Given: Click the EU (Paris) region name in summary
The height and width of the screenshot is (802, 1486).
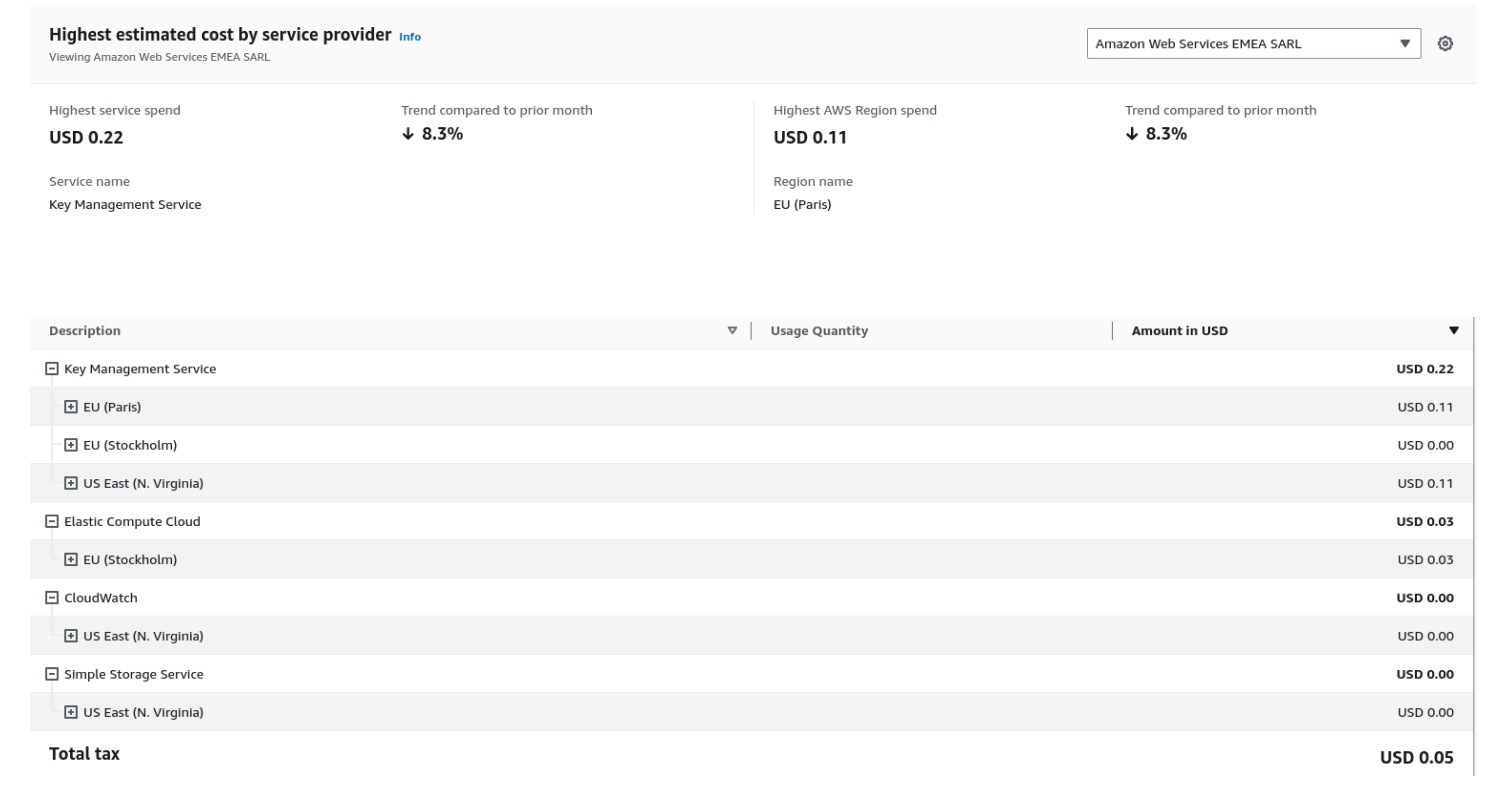Looking at the screenshot, I should [x=802, y=205].
